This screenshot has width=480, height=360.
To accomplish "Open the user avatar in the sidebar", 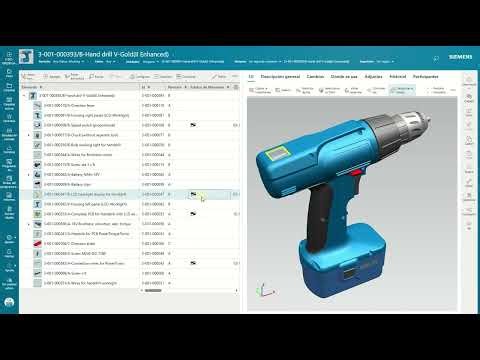I will (9, 302).
